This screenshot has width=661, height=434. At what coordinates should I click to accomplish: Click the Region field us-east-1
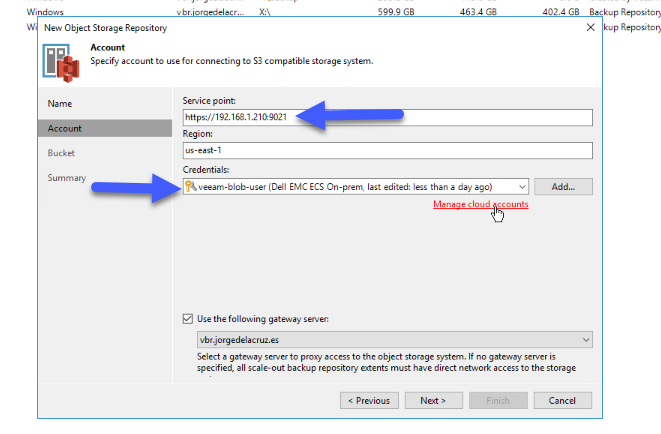(x=387, y=150)
